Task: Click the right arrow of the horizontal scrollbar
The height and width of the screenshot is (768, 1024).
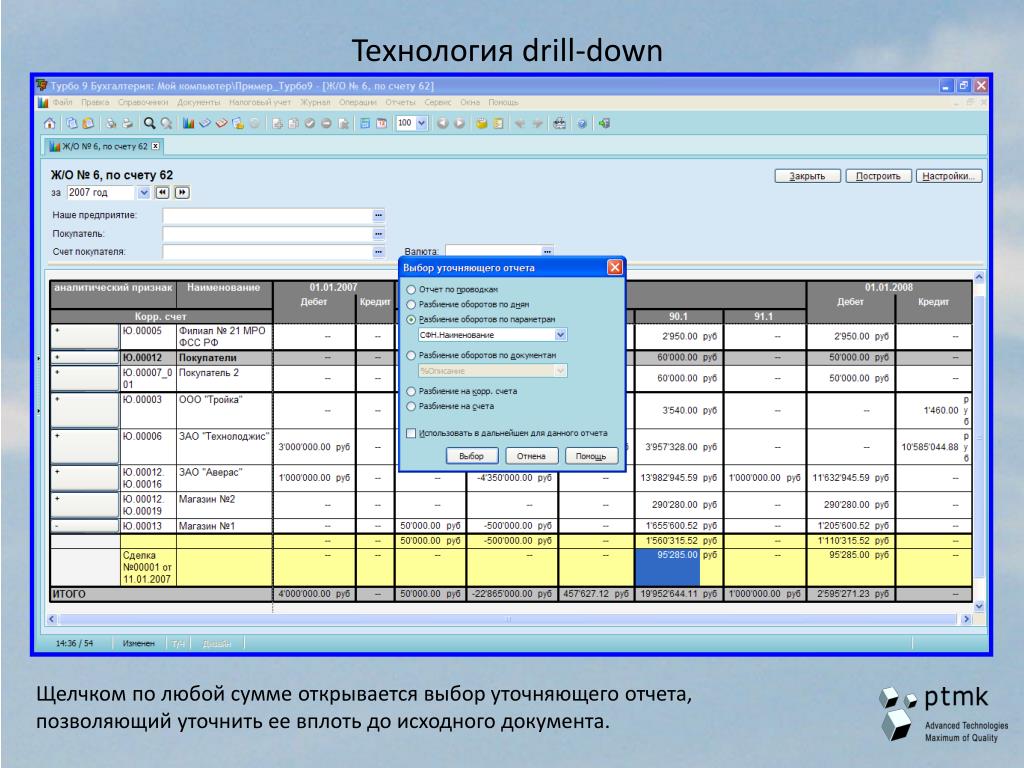Action: pyautogui.click(x=966, y=618)
